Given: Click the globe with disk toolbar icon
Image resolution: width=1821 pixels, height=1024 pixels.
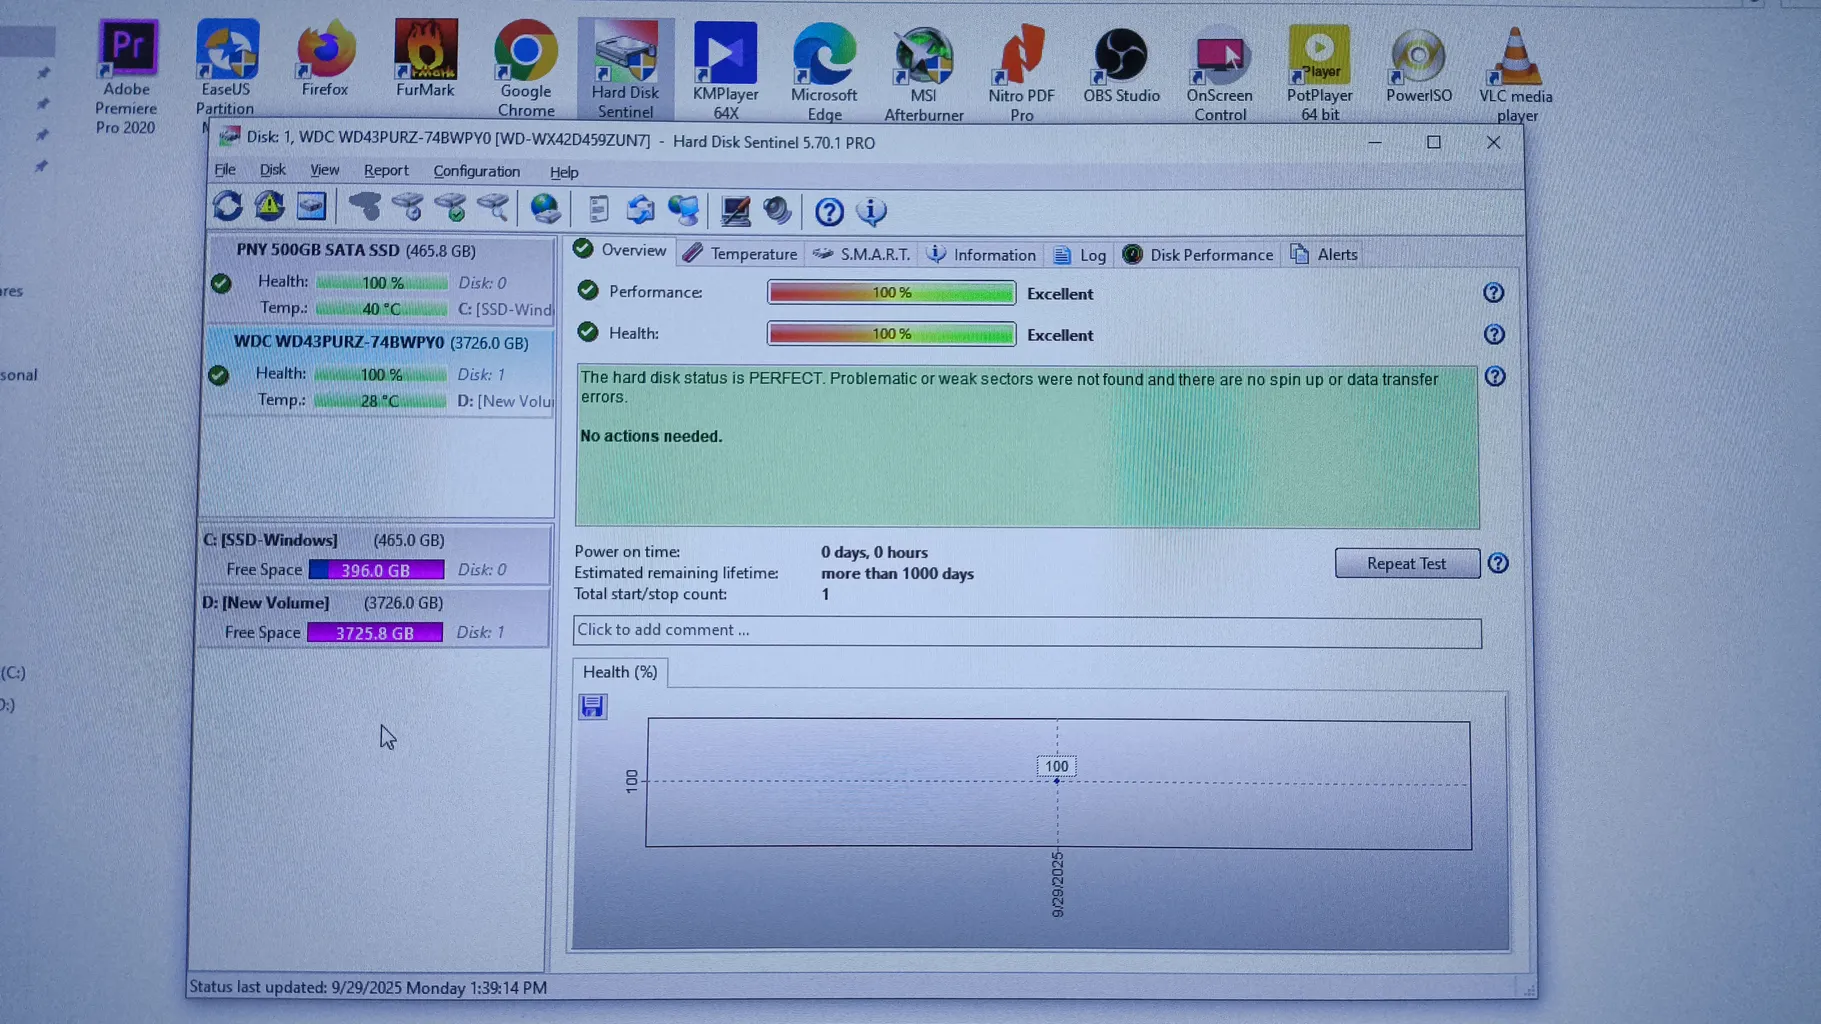Looking at the screenshot, I should click(x=545, y=209).
